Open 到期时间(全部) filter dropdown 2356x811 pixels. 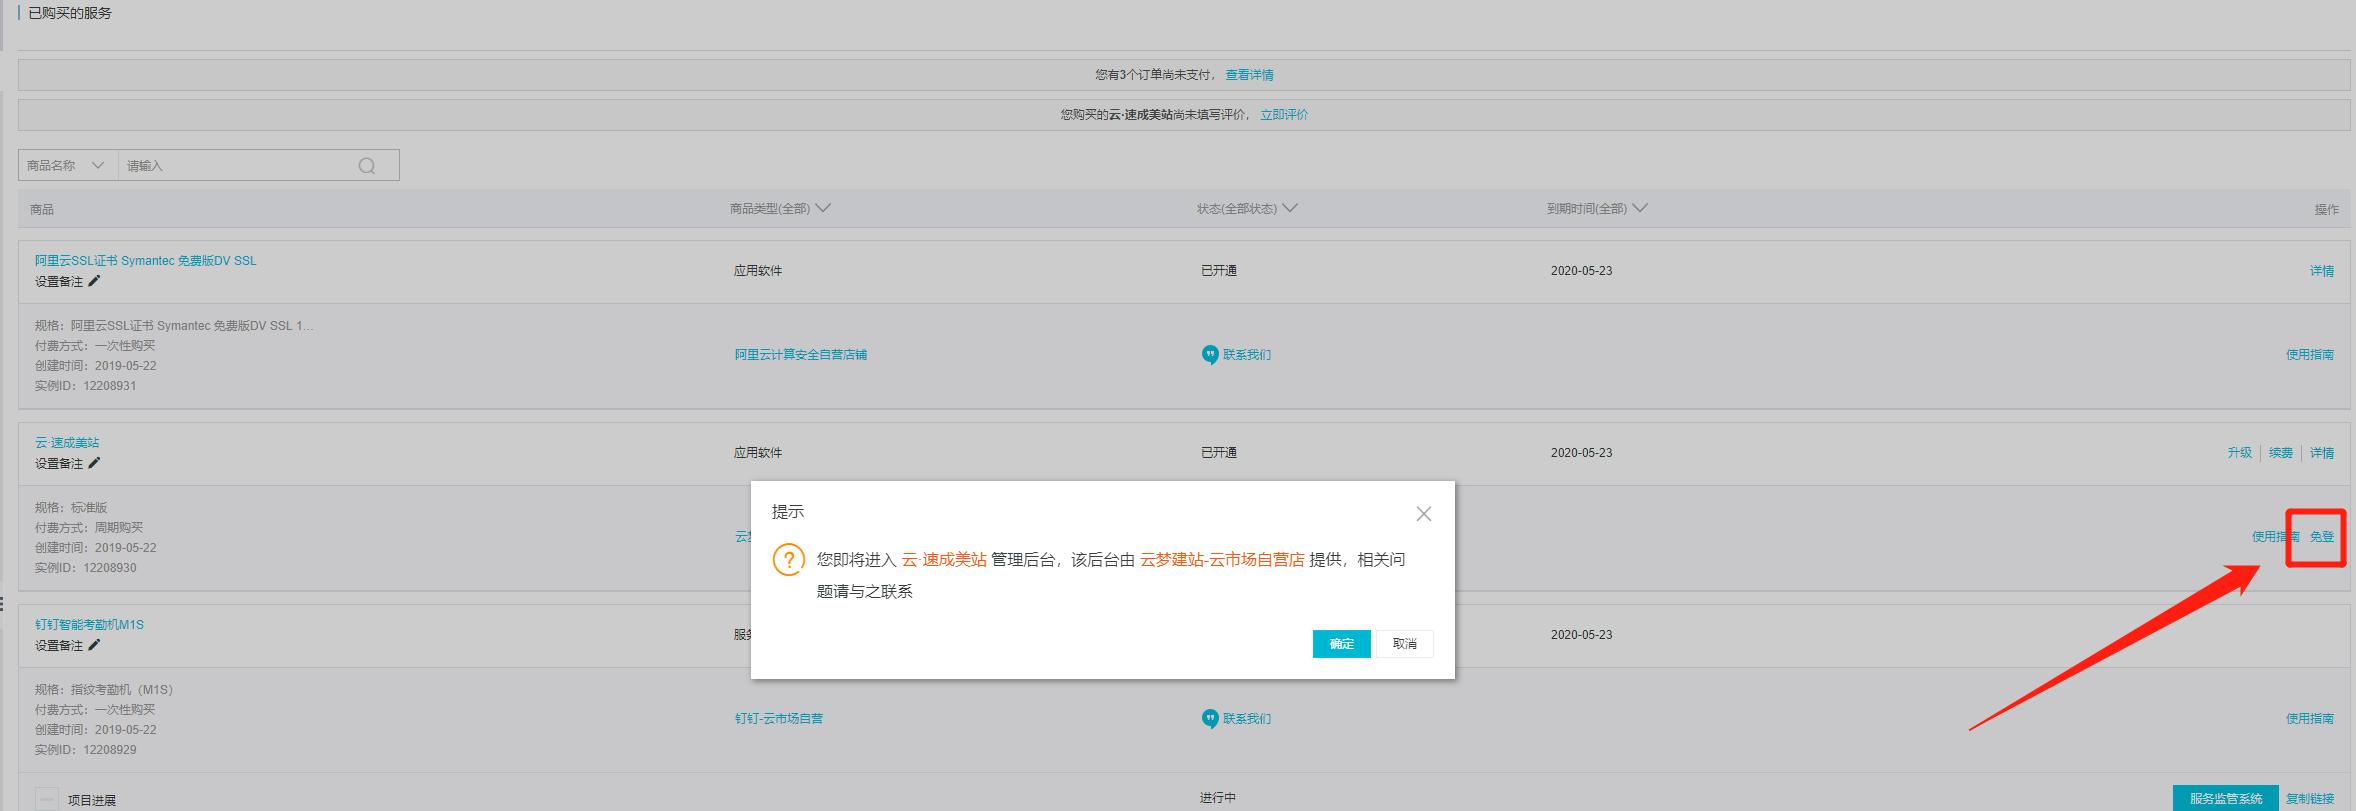pyautogui.click(x=1597, y=209)
